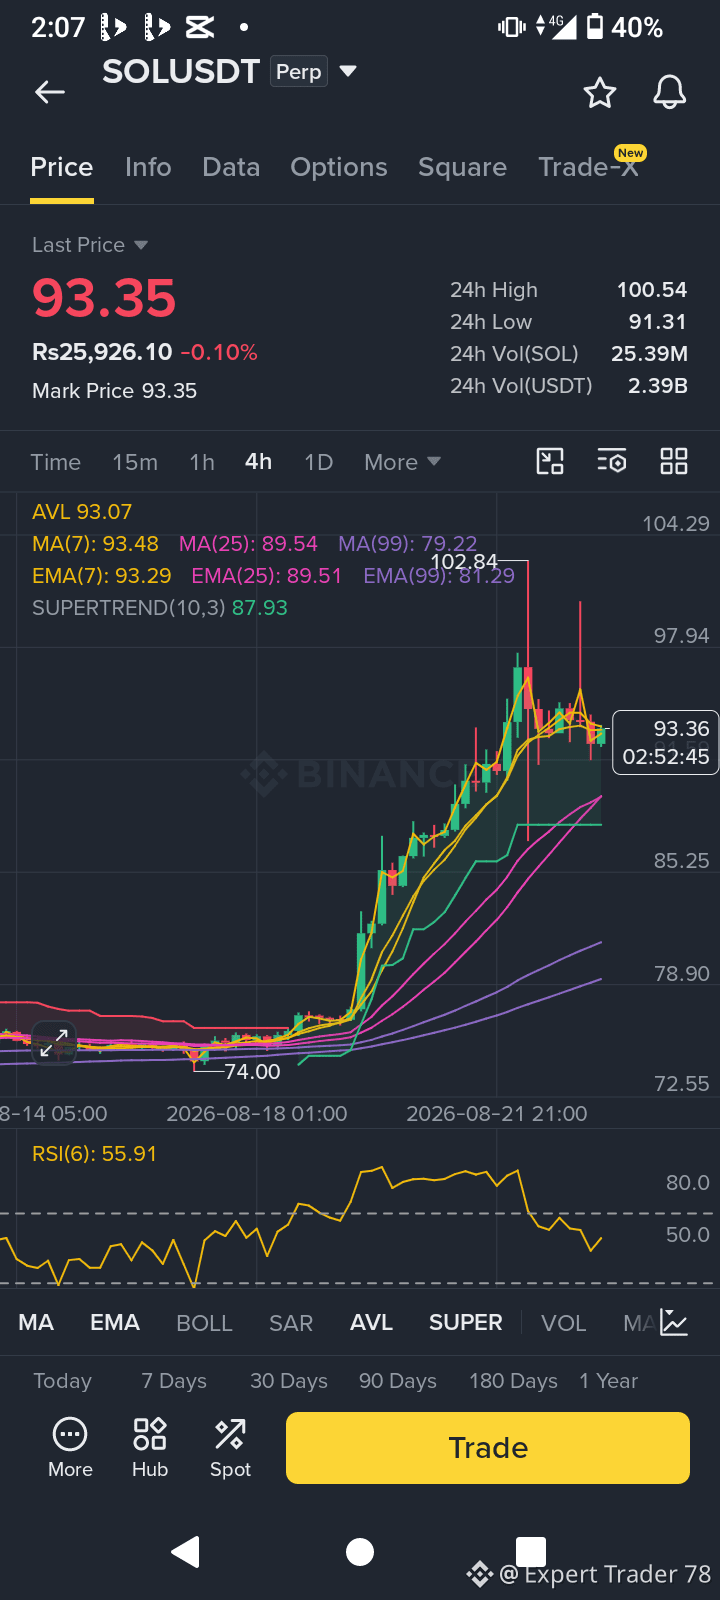This screenshot has height=1600, width=720.
Task: Switch to the Options tab
Action: point(339,167)
